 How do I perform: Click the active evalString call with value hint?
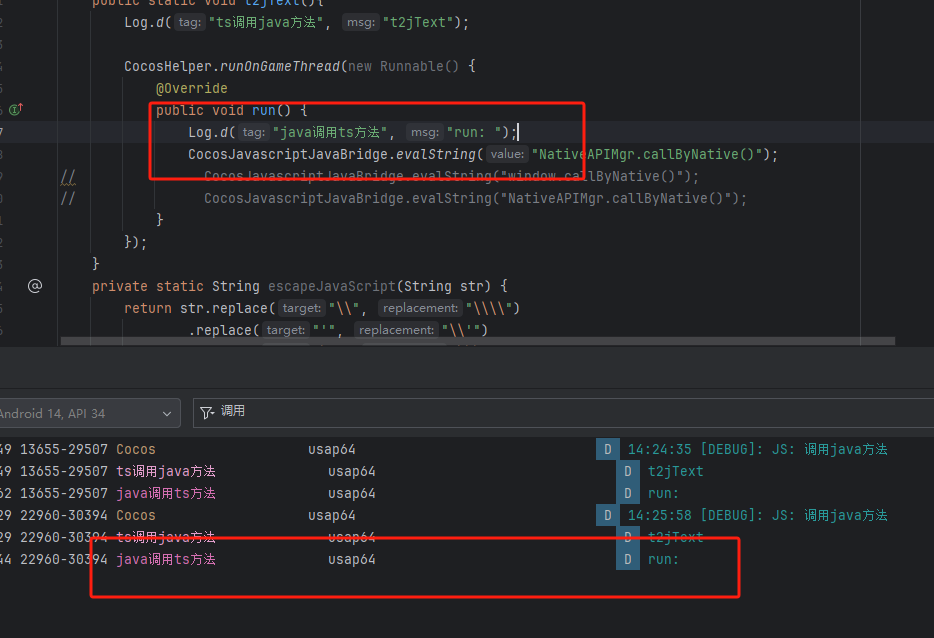pyautogui.click(x=482, y=154)
